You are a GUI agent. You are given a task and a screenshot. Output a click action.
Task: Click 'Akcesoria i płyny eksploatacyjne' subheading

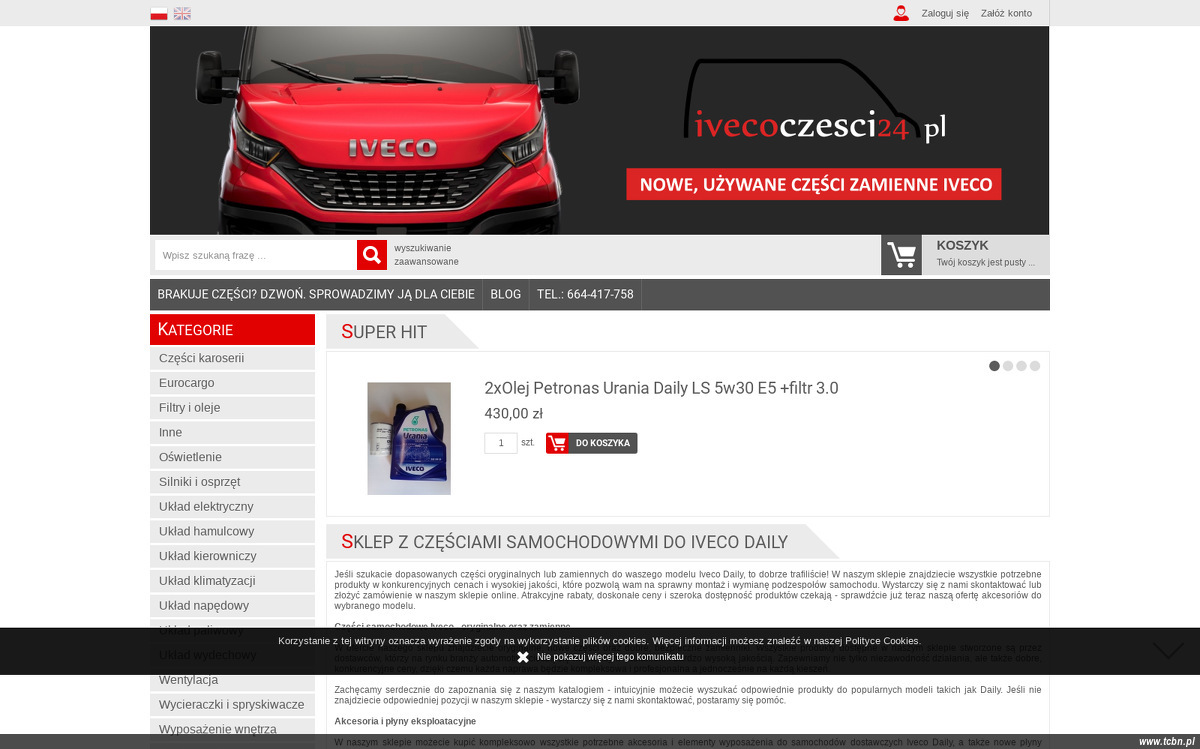point(405,721)
